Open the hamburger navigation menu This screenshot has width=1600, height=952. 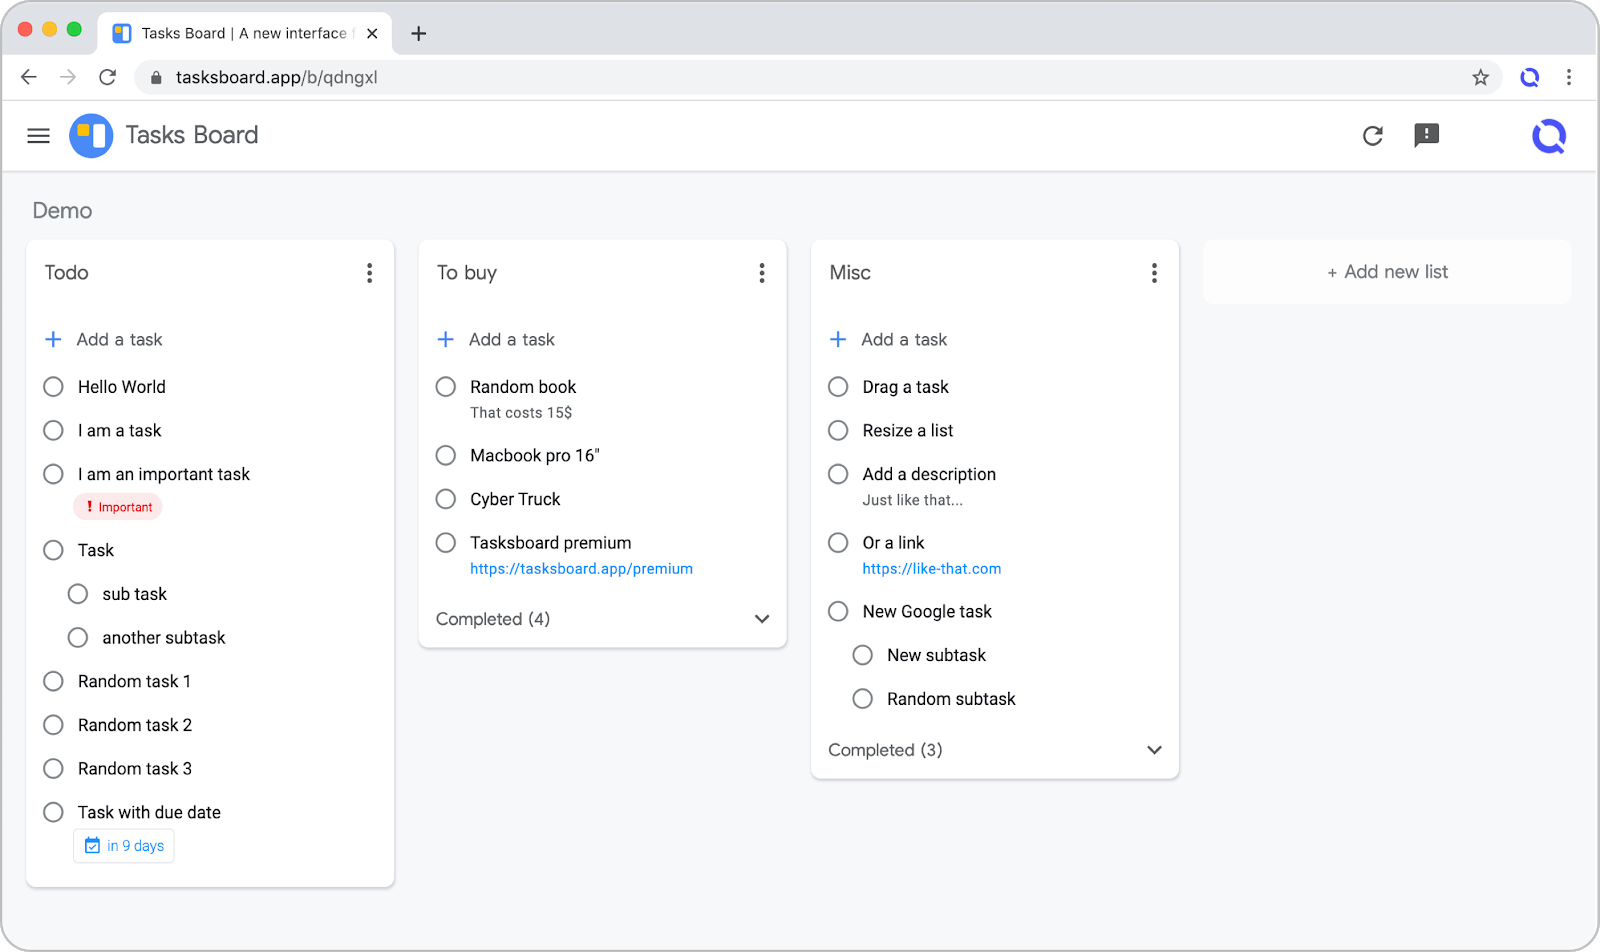click(38, 136)
